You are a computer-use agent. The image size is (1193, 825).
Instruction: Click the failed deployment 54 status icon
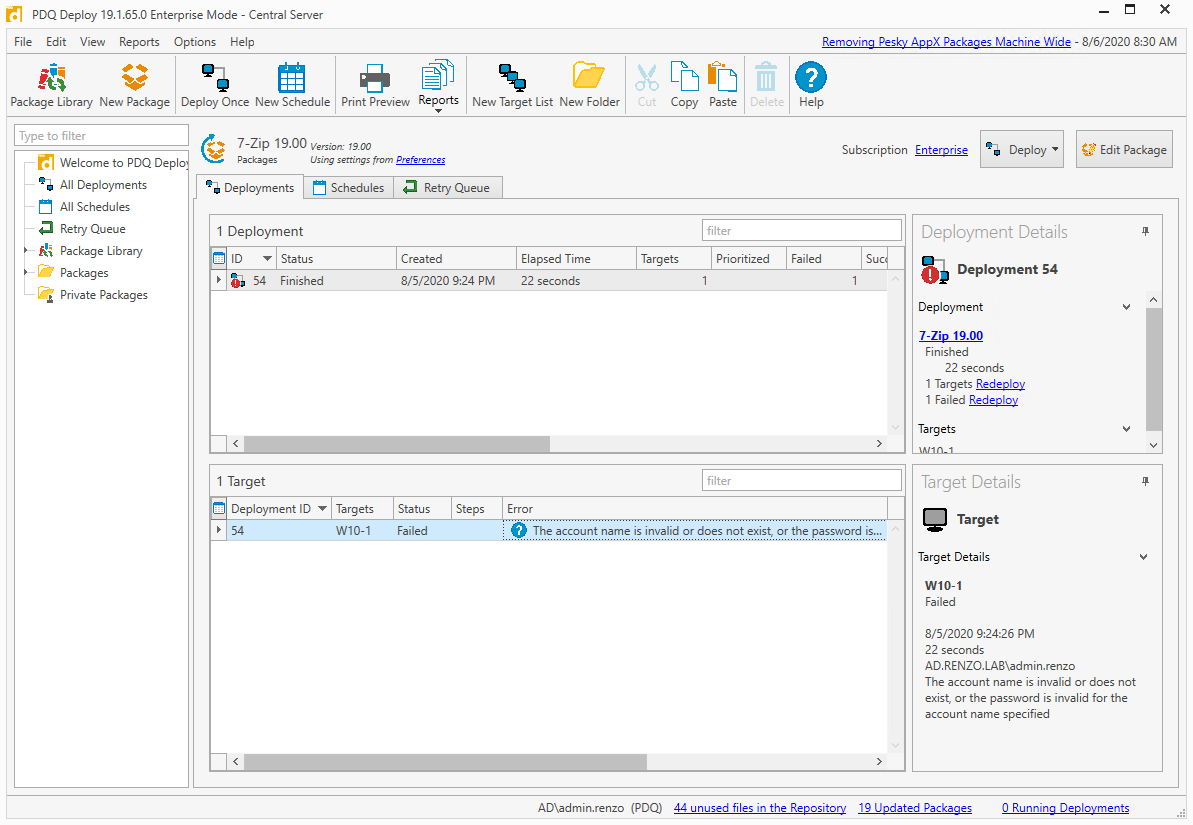pyautogui.click(x=237, y=281)
